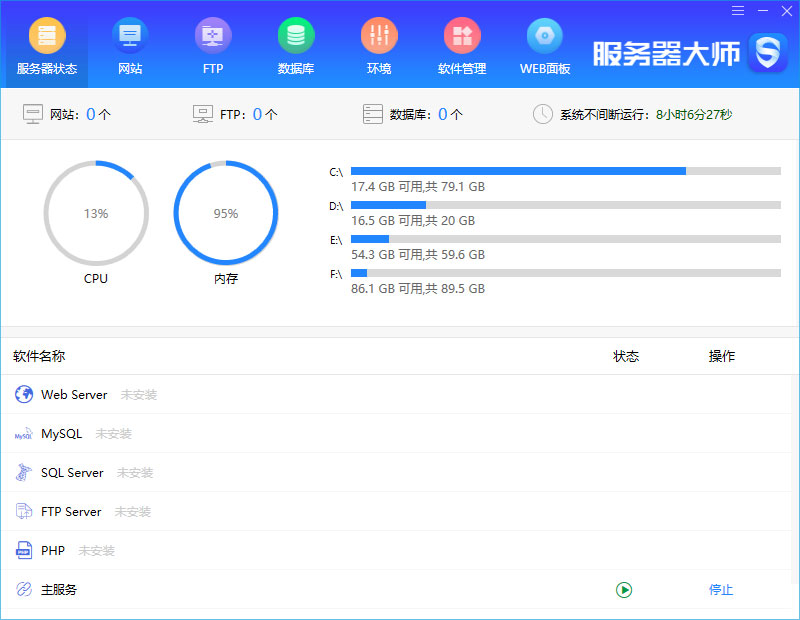Open the 数据库 icon in the navbar
The image size is (800, 620).
(295, 36)
